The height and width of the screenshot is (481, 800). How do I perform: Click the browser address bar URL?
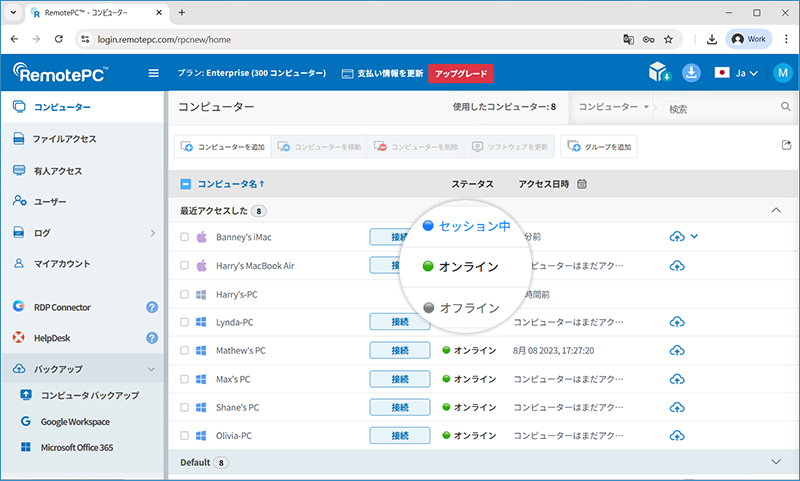click(164, 39)
